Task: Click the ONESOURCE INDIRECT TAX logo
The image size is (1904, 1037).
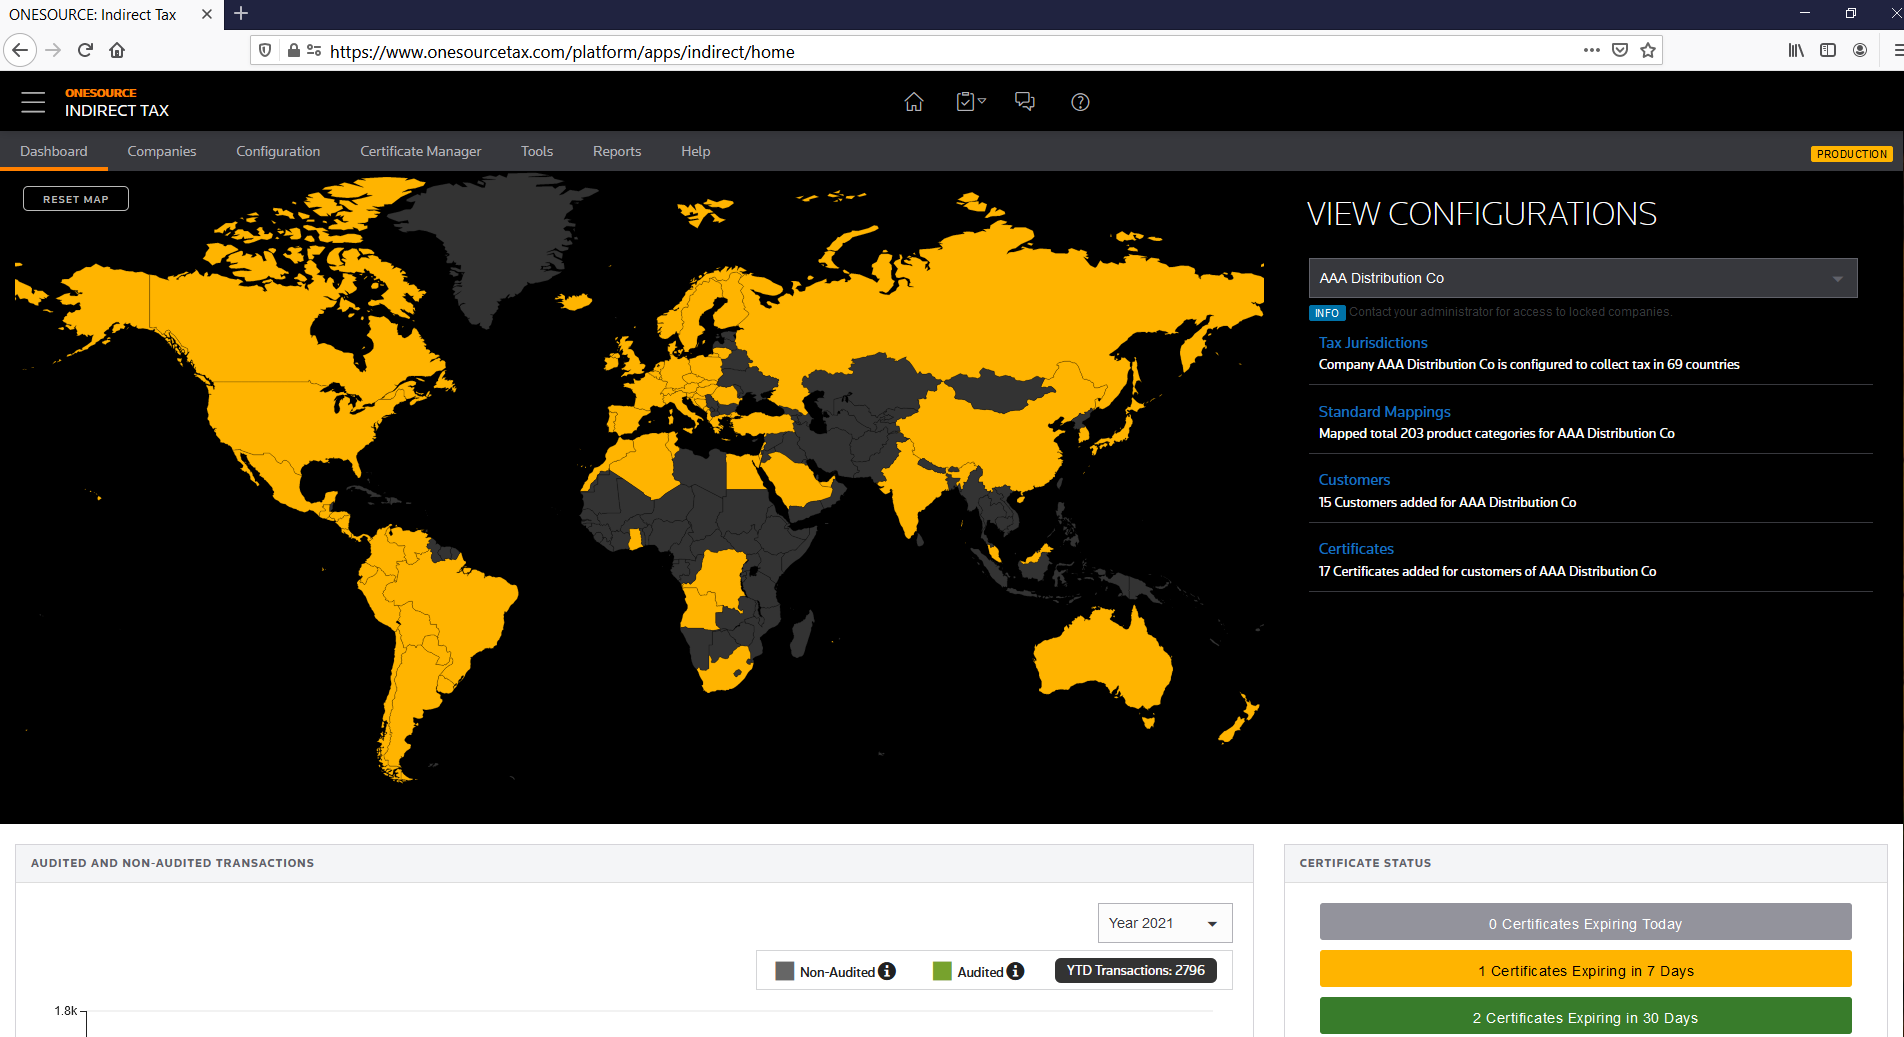Action: tap(116, 102)
